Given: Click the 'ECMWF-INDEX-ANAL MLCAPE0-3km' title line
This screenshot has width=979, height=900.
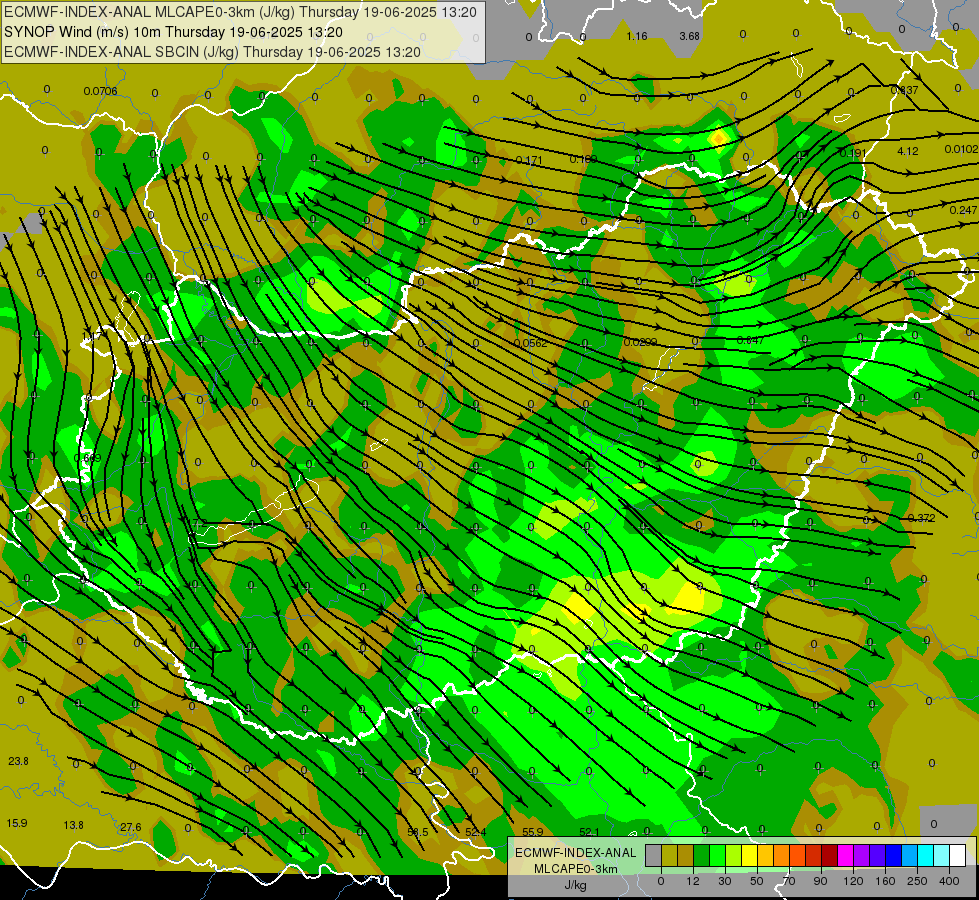Looking at the screenshot, I should click(x=240, y=12).
